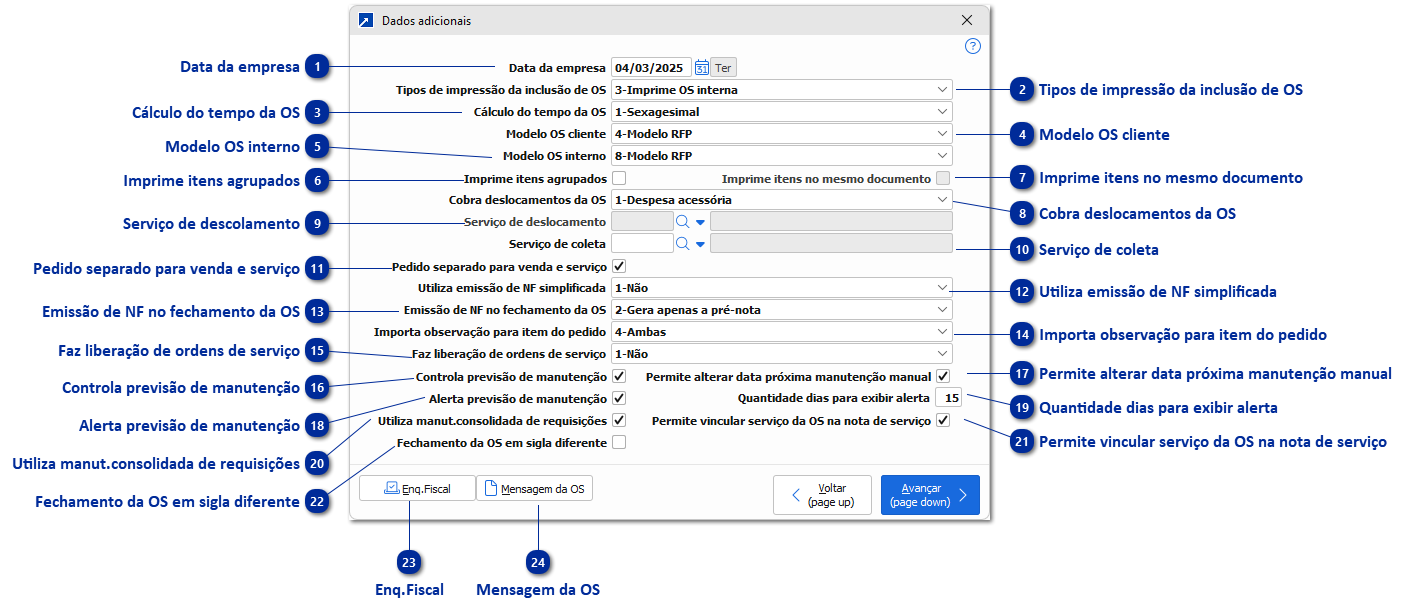Open the Utiliza emissão de NF simplificada dropdown
1408x616 pixels.
click(941, 287)
